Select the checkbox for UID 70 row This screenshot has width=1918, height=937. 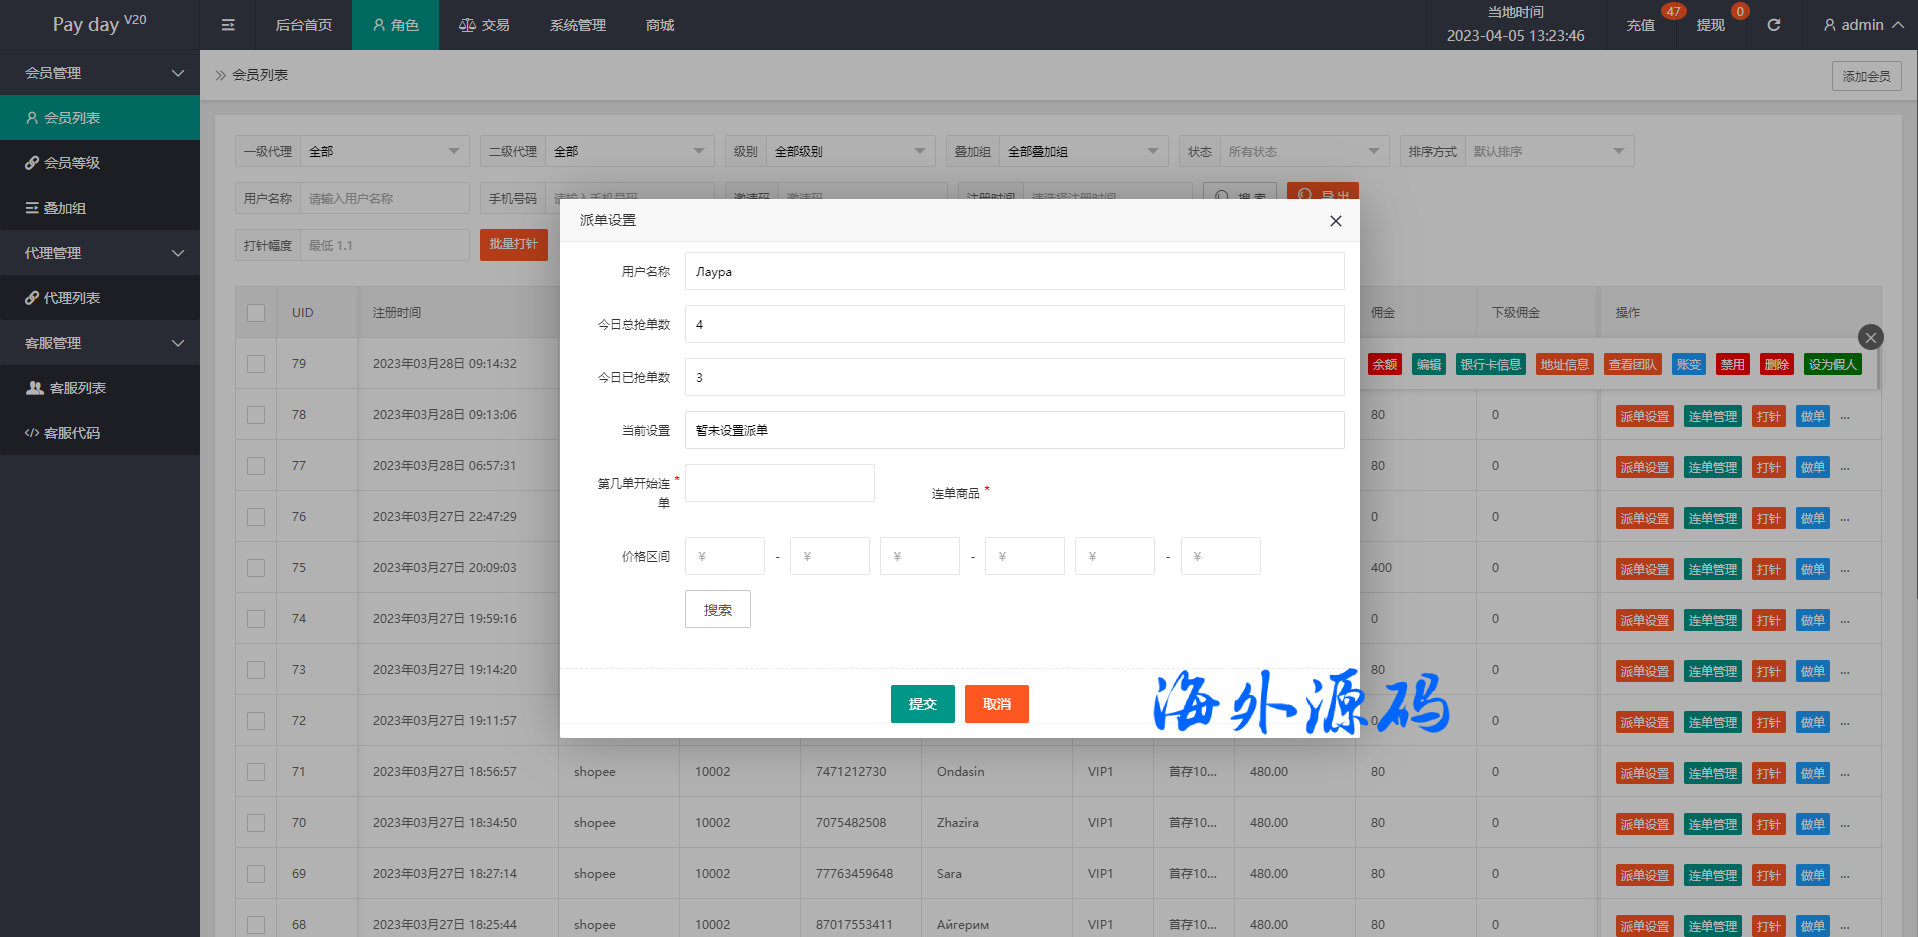256,823
